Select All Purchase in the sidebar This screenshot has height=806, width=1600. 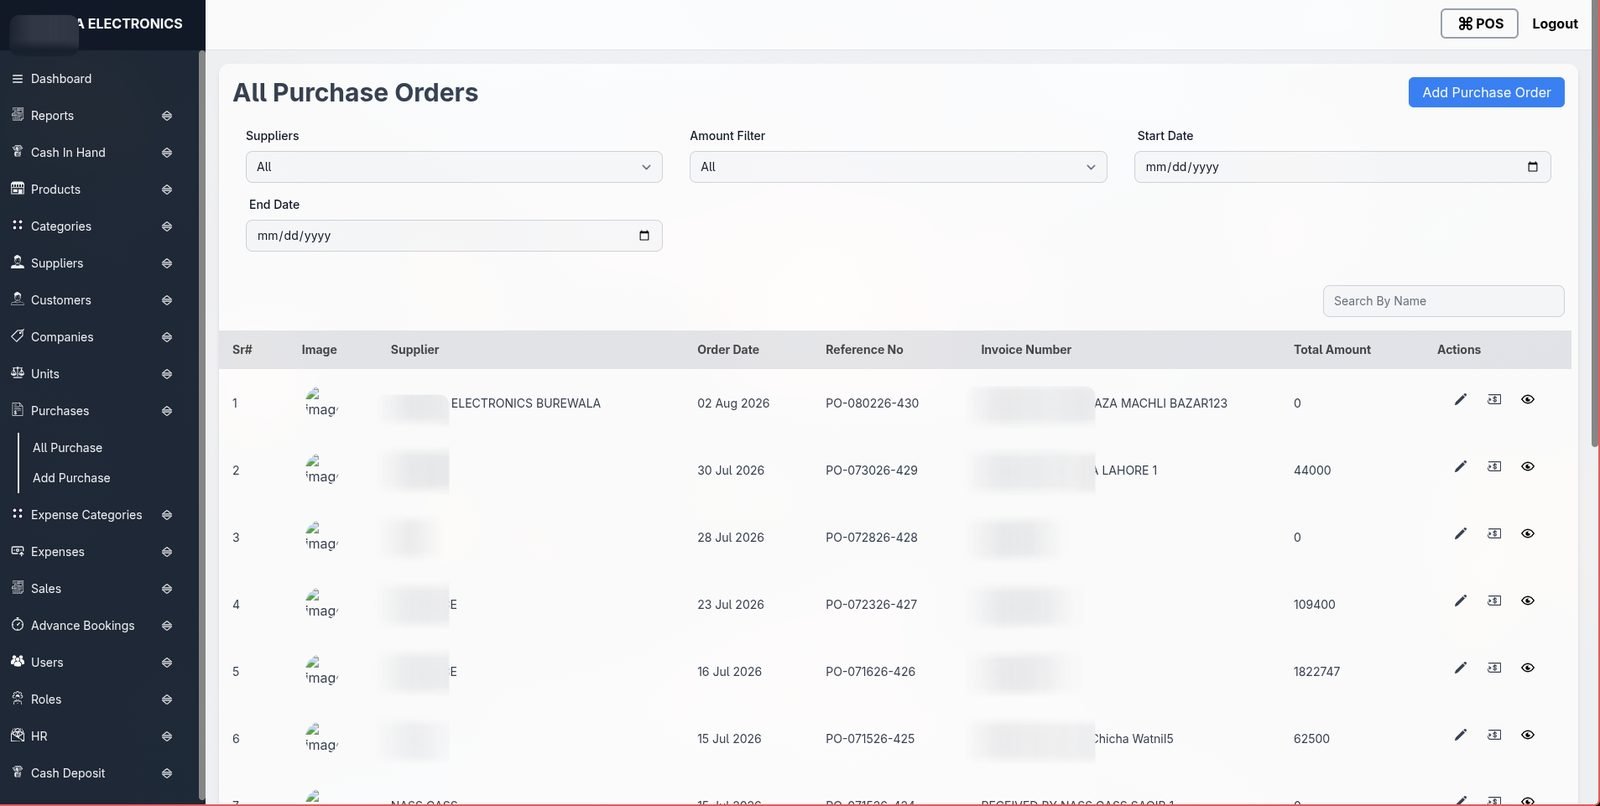point(67,448)
